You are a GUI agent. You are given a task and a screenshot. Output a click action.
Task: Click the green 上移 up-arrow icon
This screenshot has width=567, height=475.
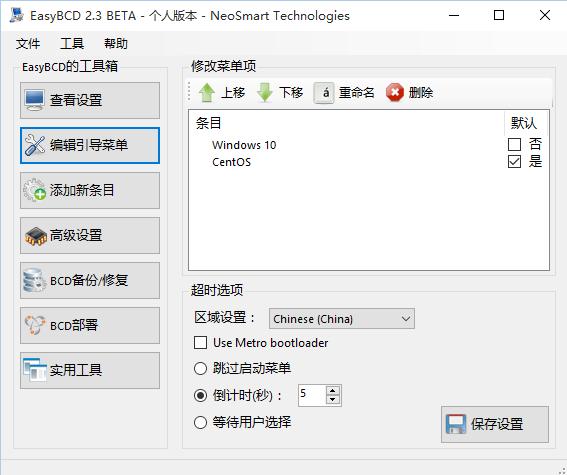[x=207, y=93]
